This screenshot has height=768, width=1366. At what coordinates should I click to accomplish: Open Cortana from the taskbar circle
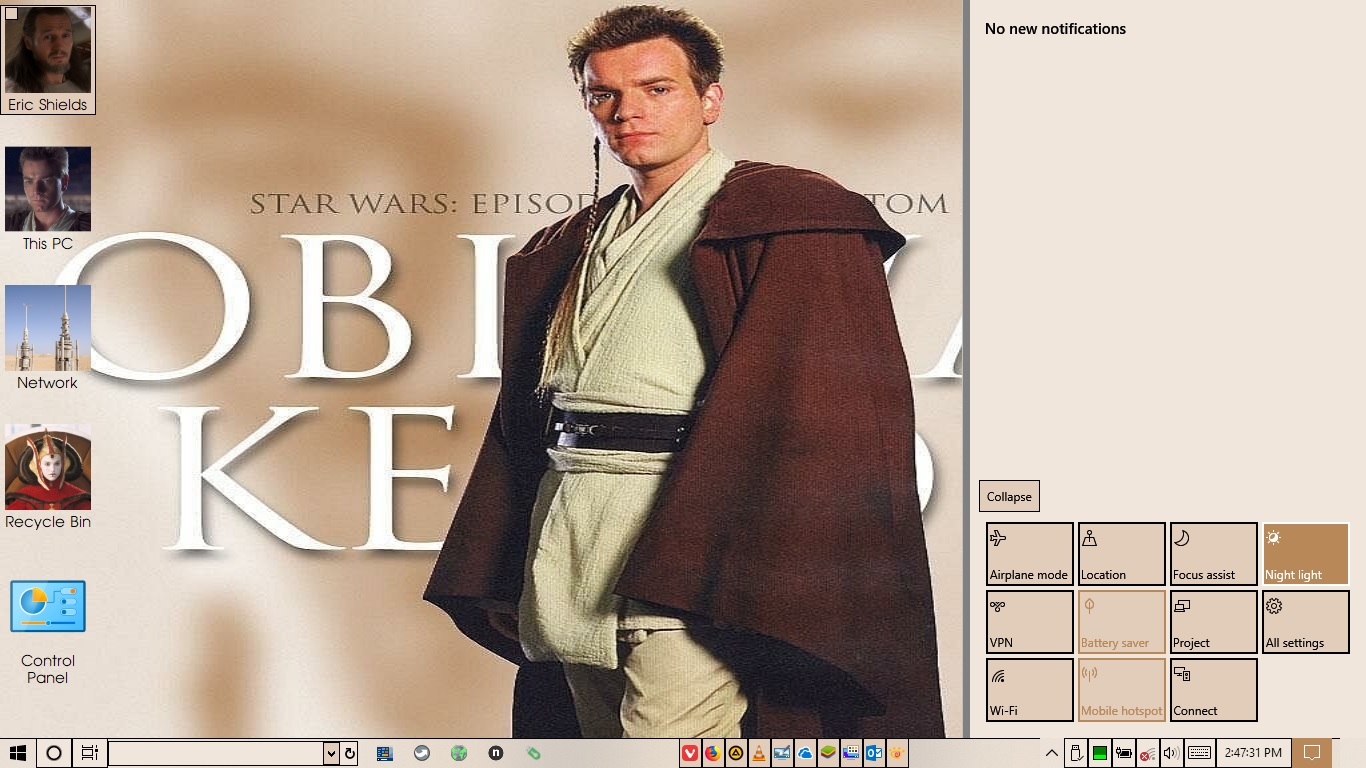[x=54, y=753]
